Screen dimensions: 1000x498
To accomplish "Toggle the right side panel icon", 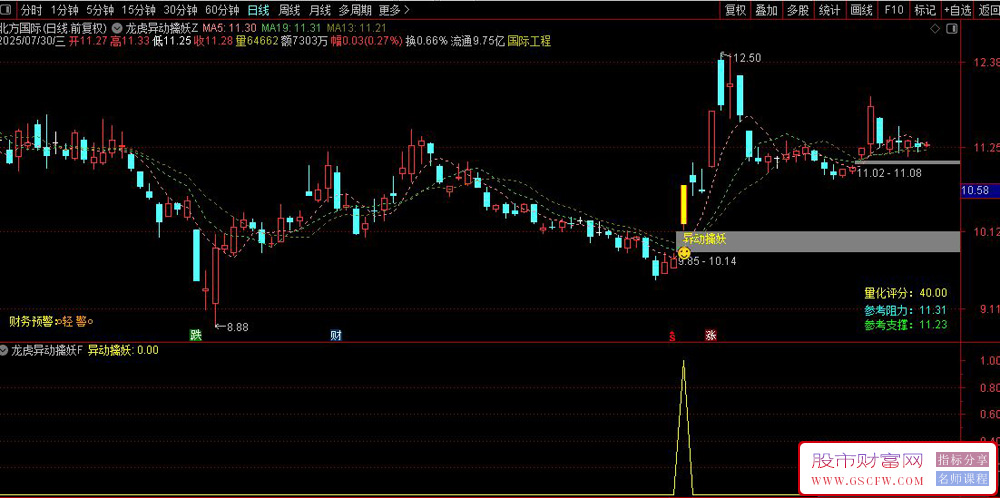I will 952,29.
